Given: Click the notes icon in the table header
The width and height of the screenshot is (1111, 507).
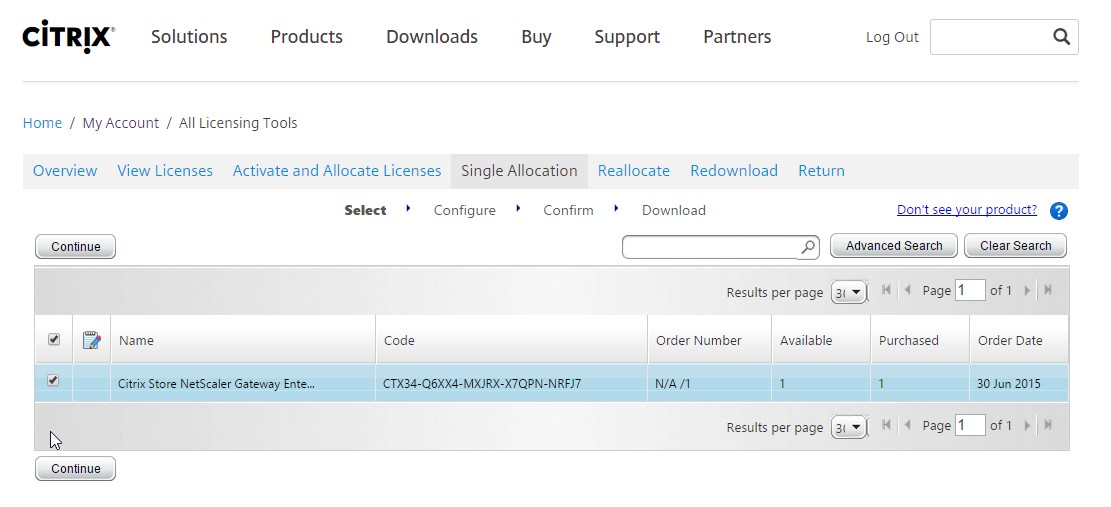Looking at the screenshot, I should 91,340.
